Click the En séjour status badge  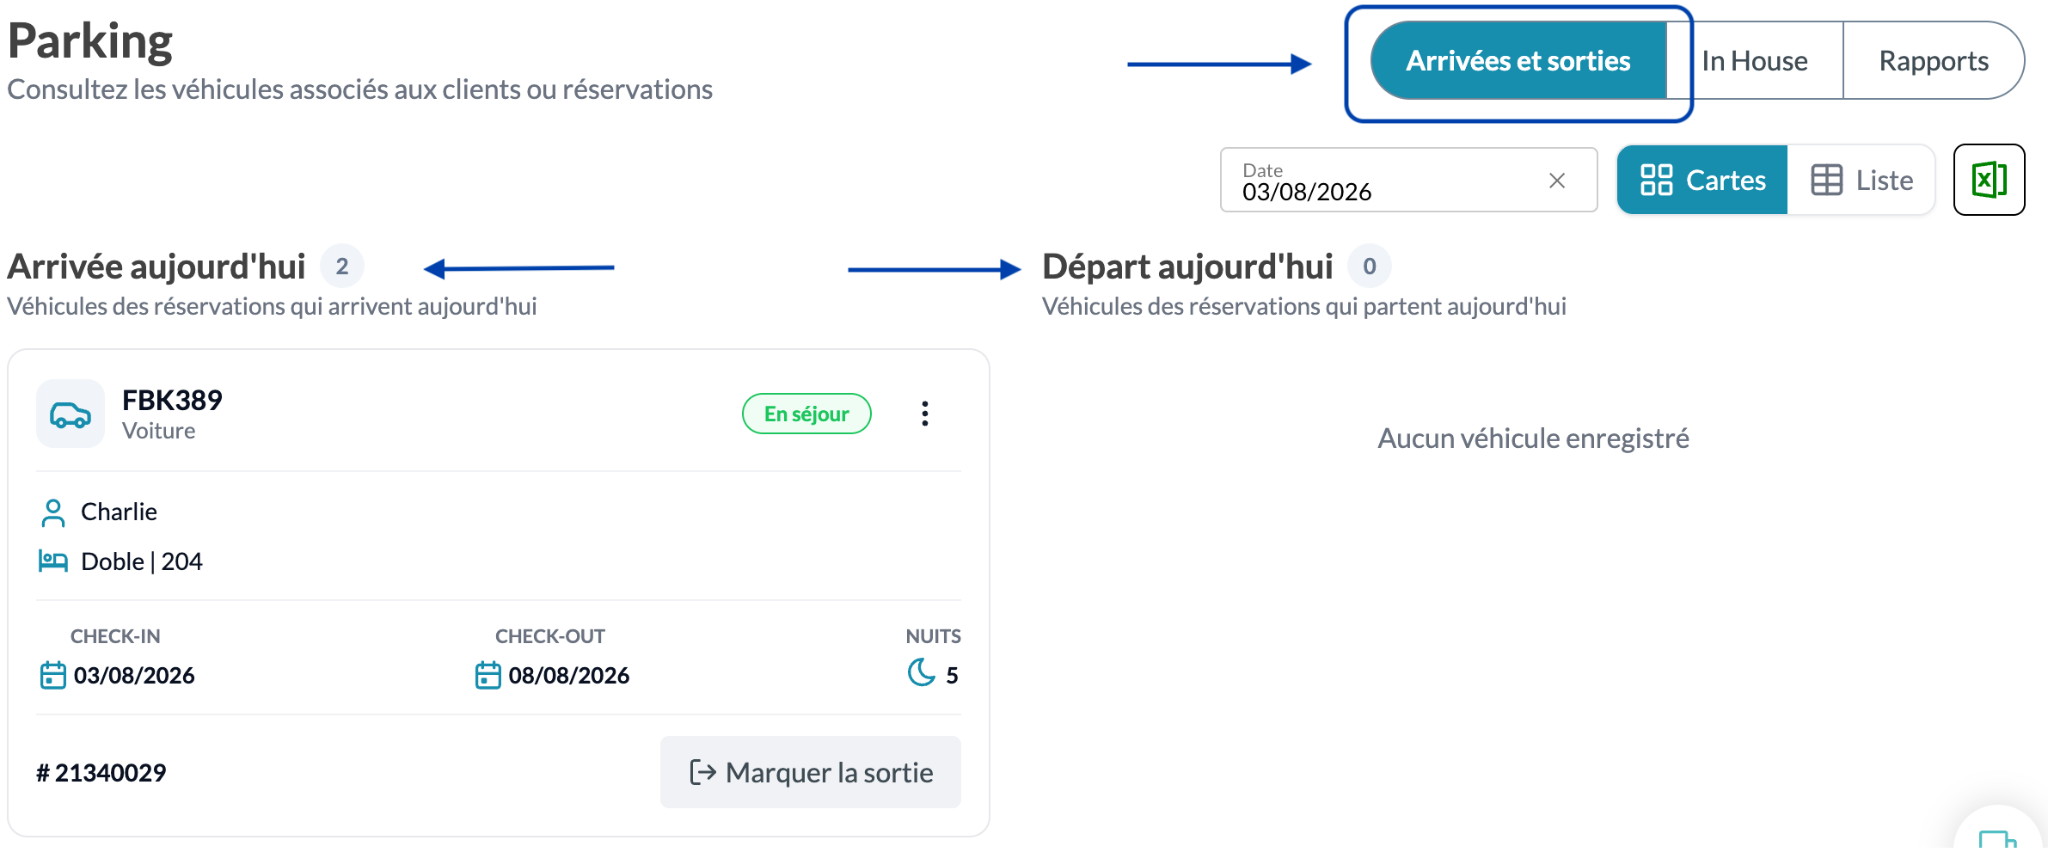(x=807, y=414)
